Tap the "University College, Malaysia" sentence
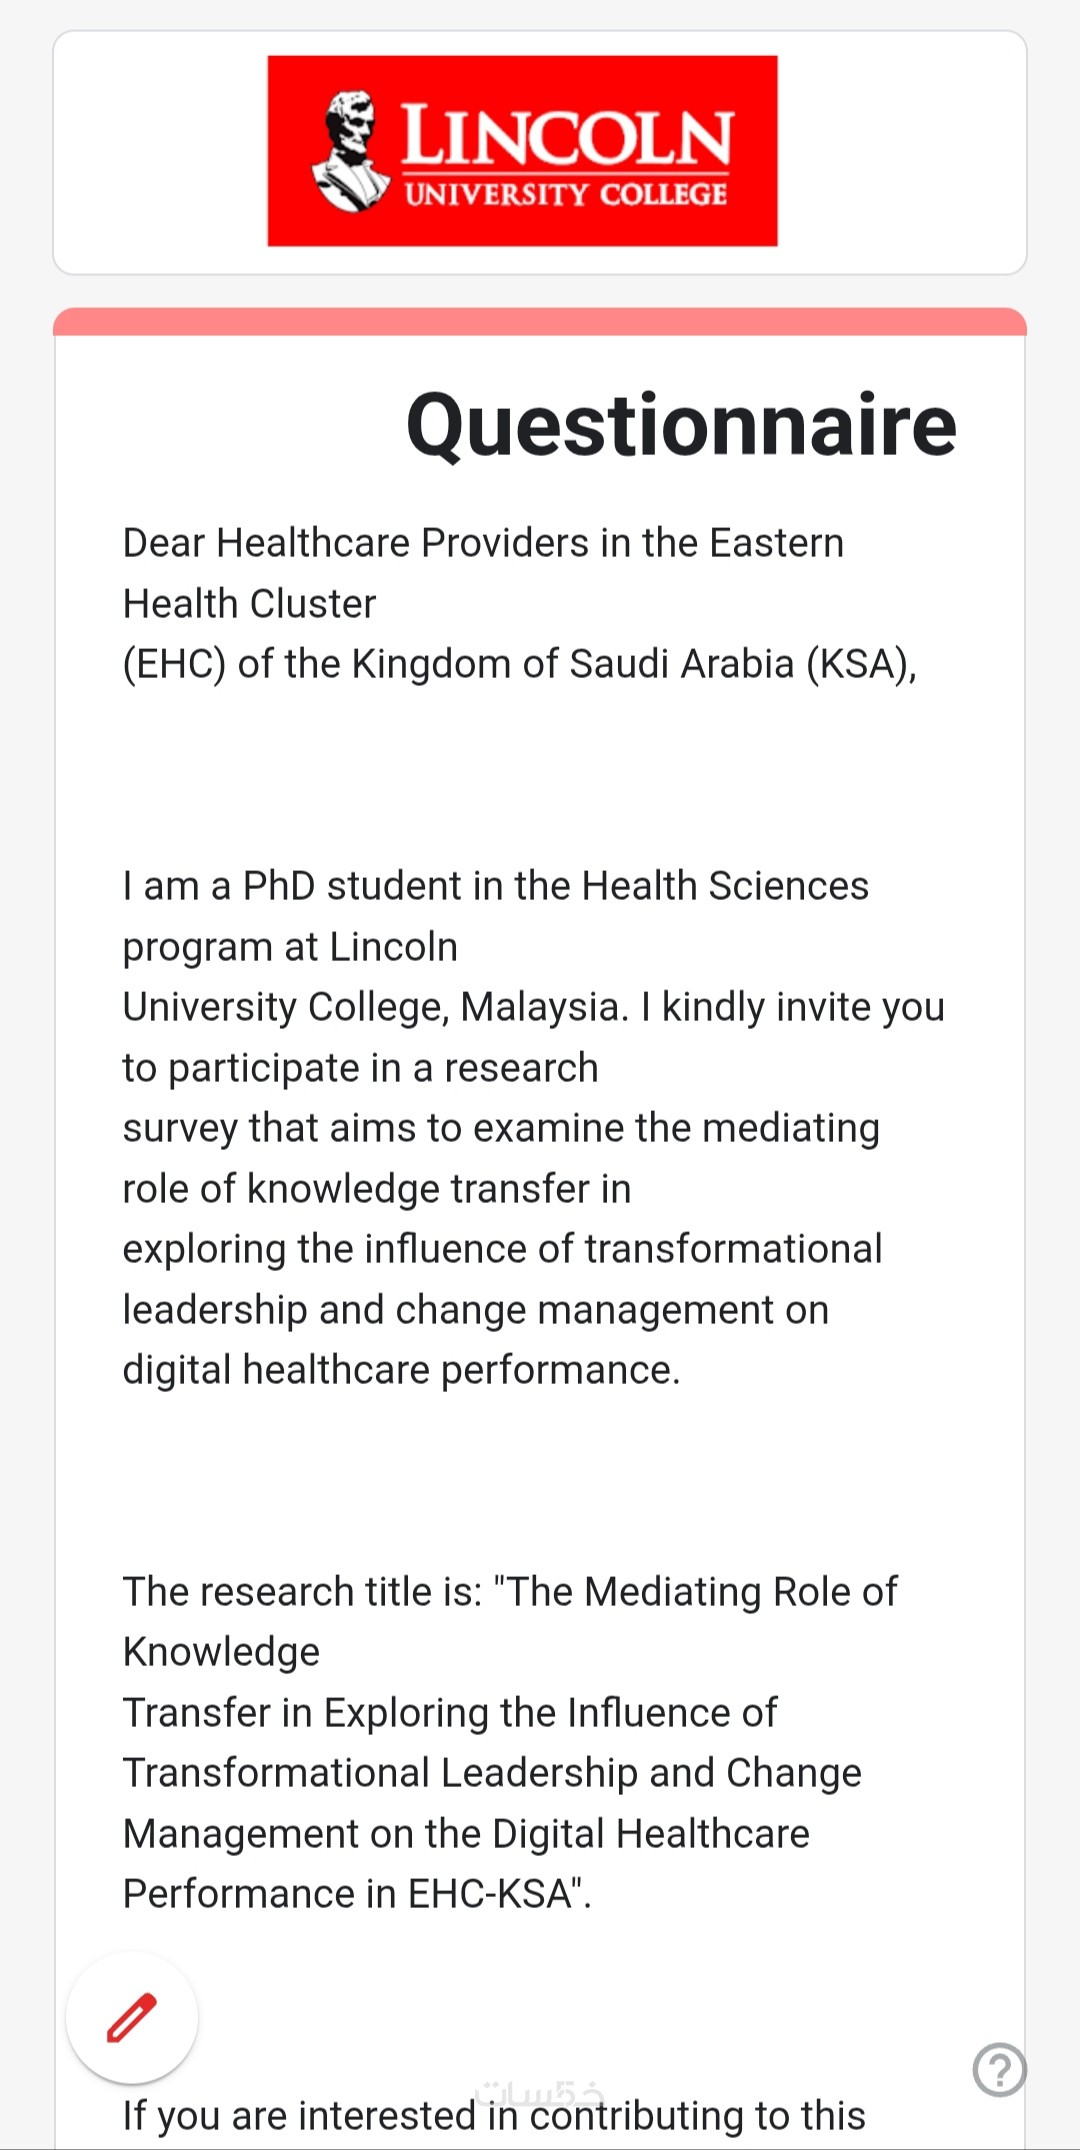1080x2150 pixels. 533,1007
